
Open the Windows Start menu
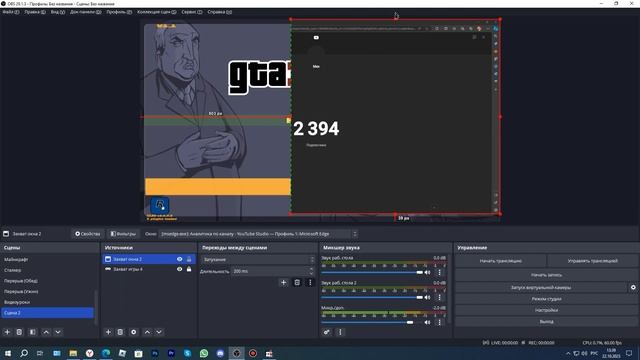click(8, 353)
